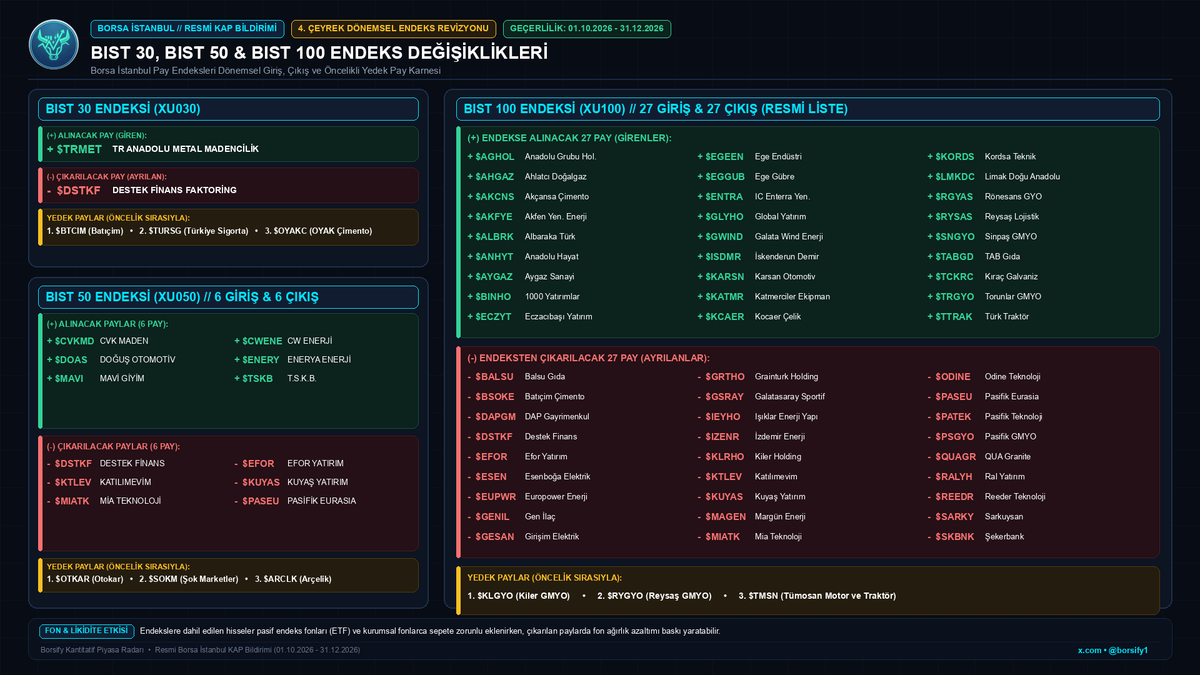Click $GESAN Girişim Elektrik removal entry
This screenshot has width=1200, height=675.
(x=524, y=537)
